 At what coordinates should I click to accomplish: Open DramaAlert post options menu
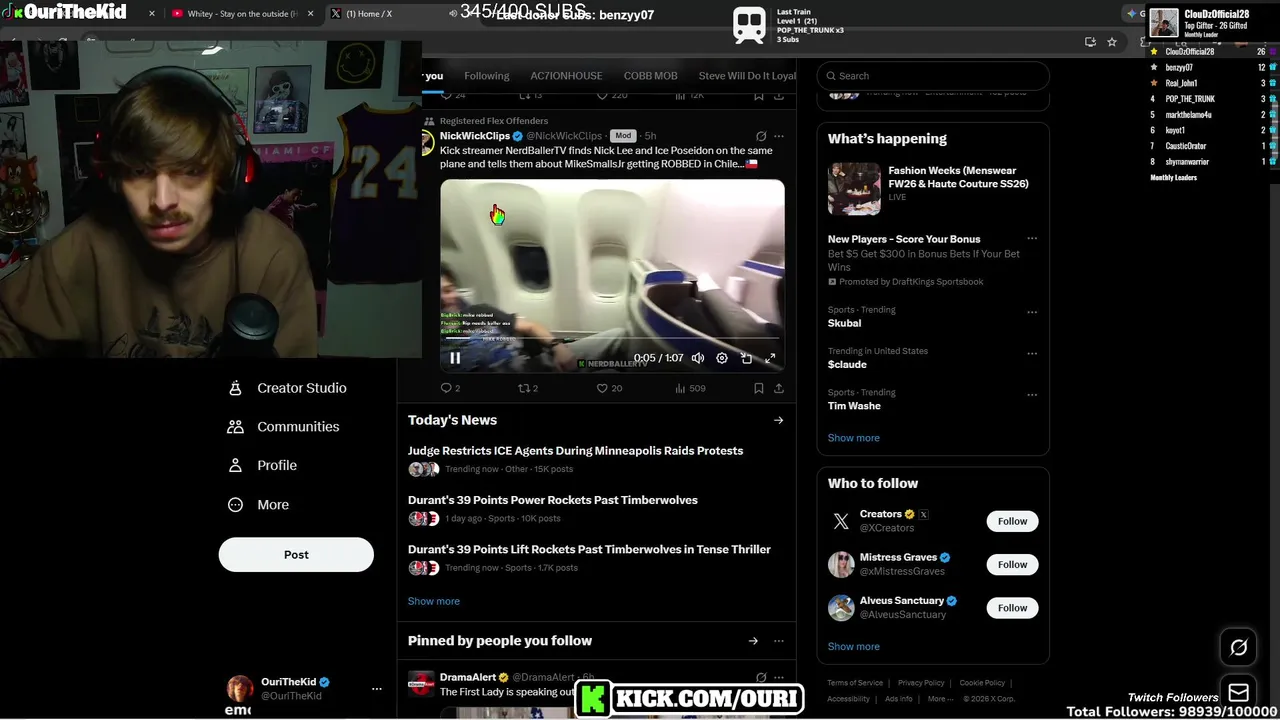pyautogui.click(x=779, y=678)
